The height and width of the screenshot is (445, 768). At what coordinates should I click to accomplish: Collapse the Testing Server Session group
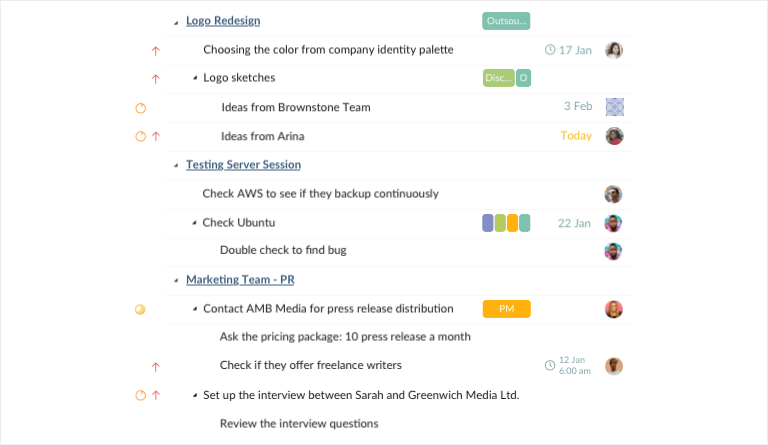(x=176, y=165)
